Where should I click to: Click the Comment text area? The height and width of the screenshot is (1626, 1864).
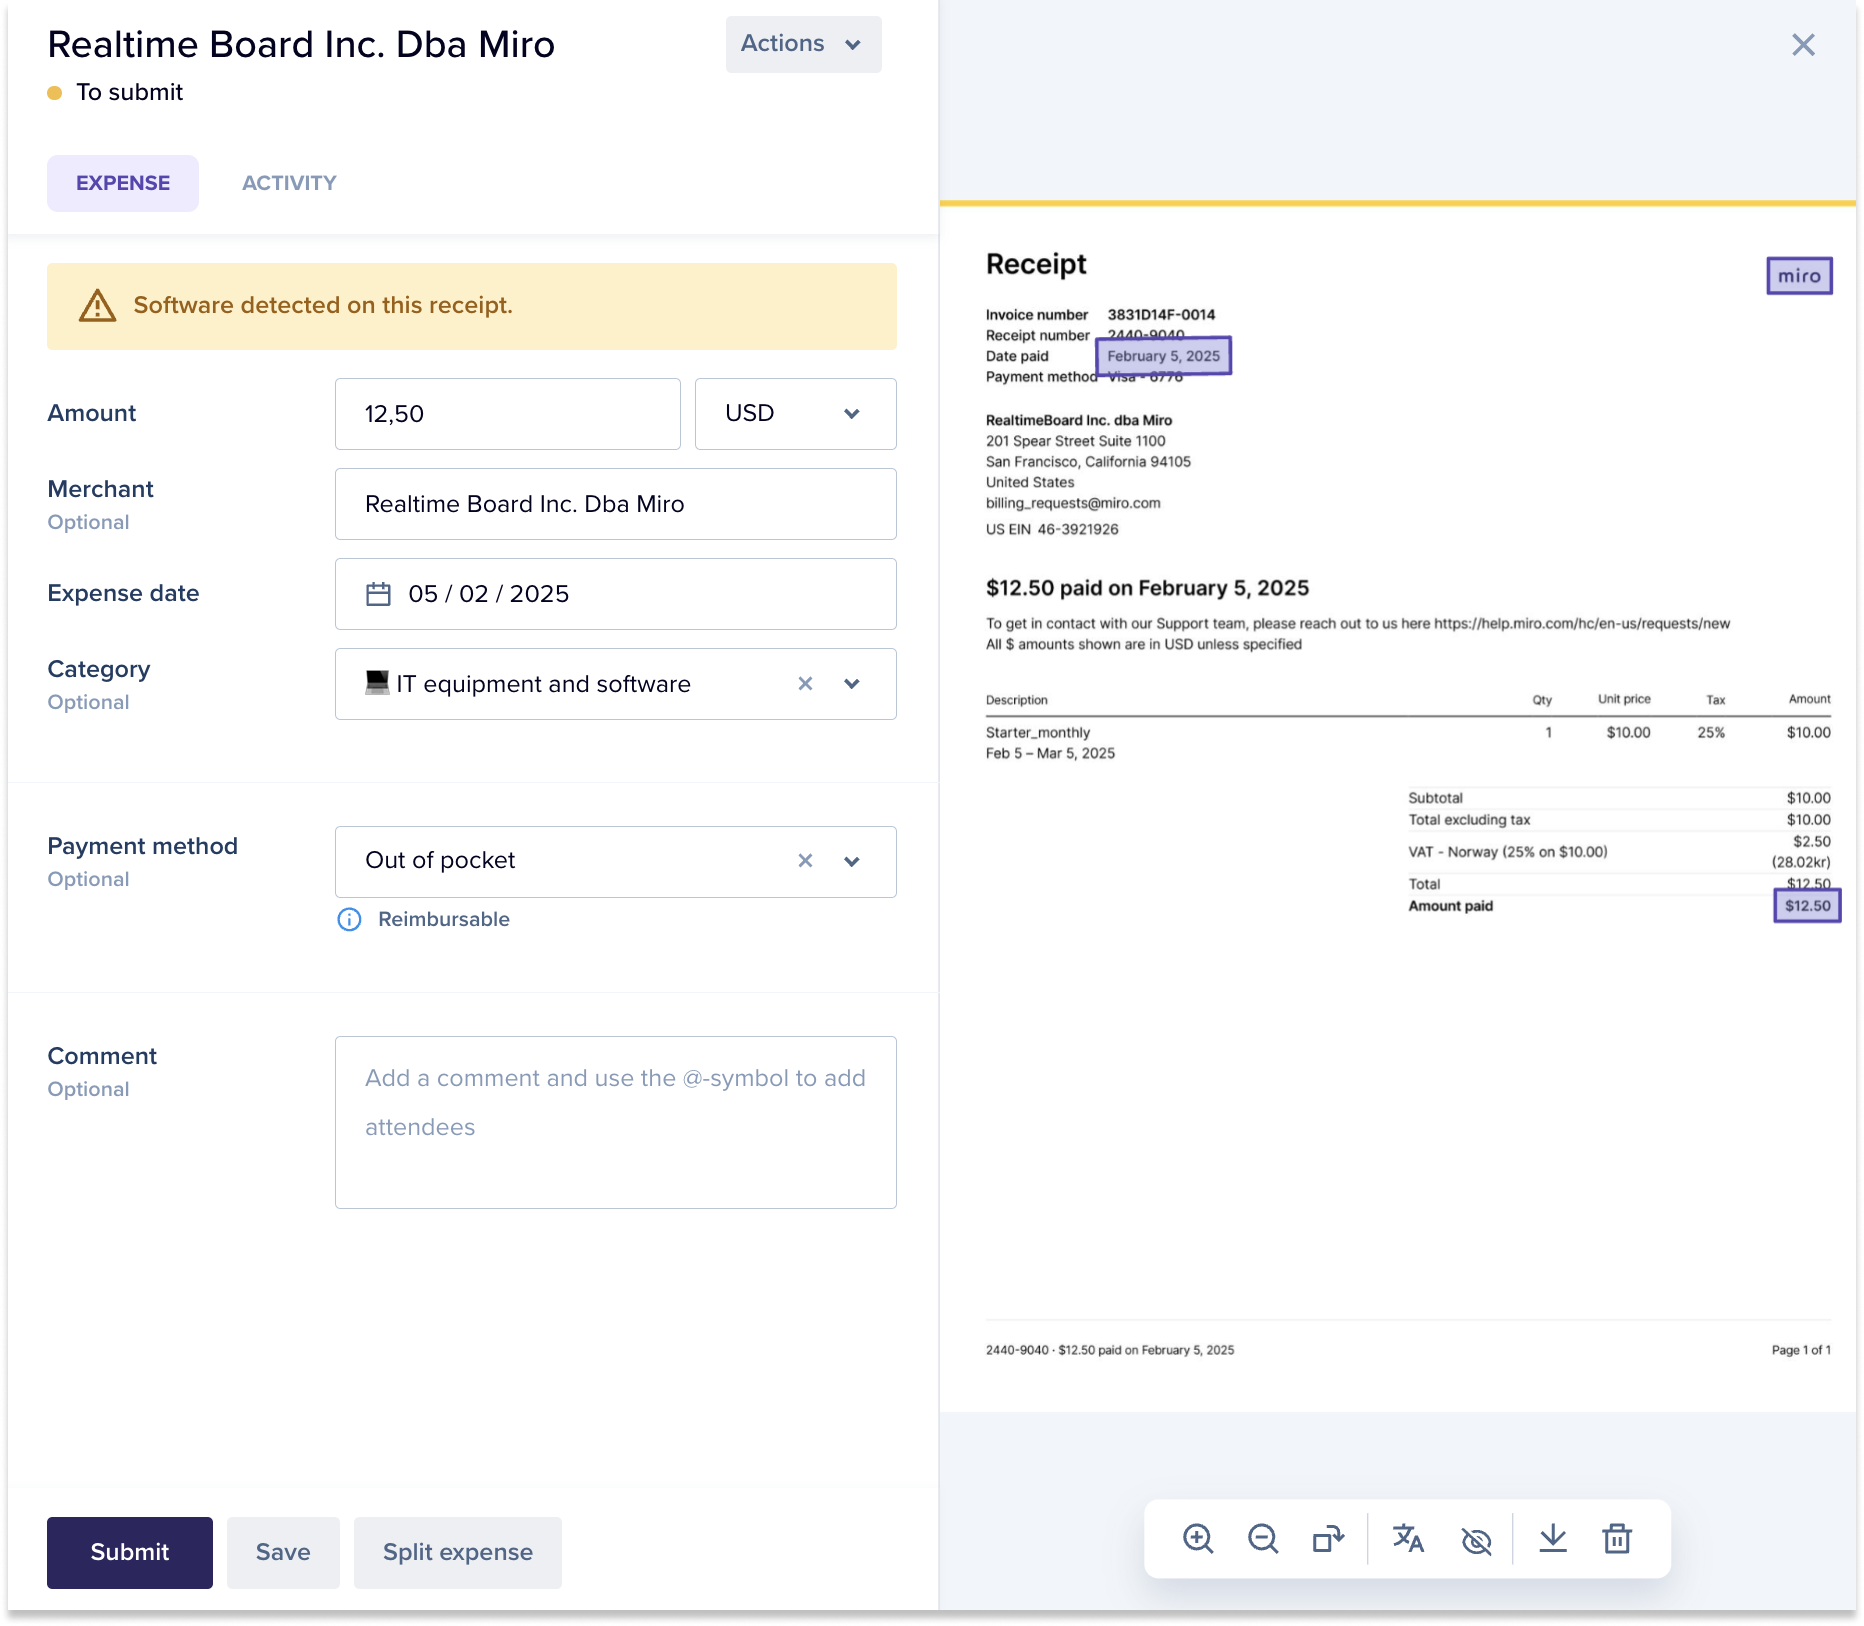[x=616, y=1123]
